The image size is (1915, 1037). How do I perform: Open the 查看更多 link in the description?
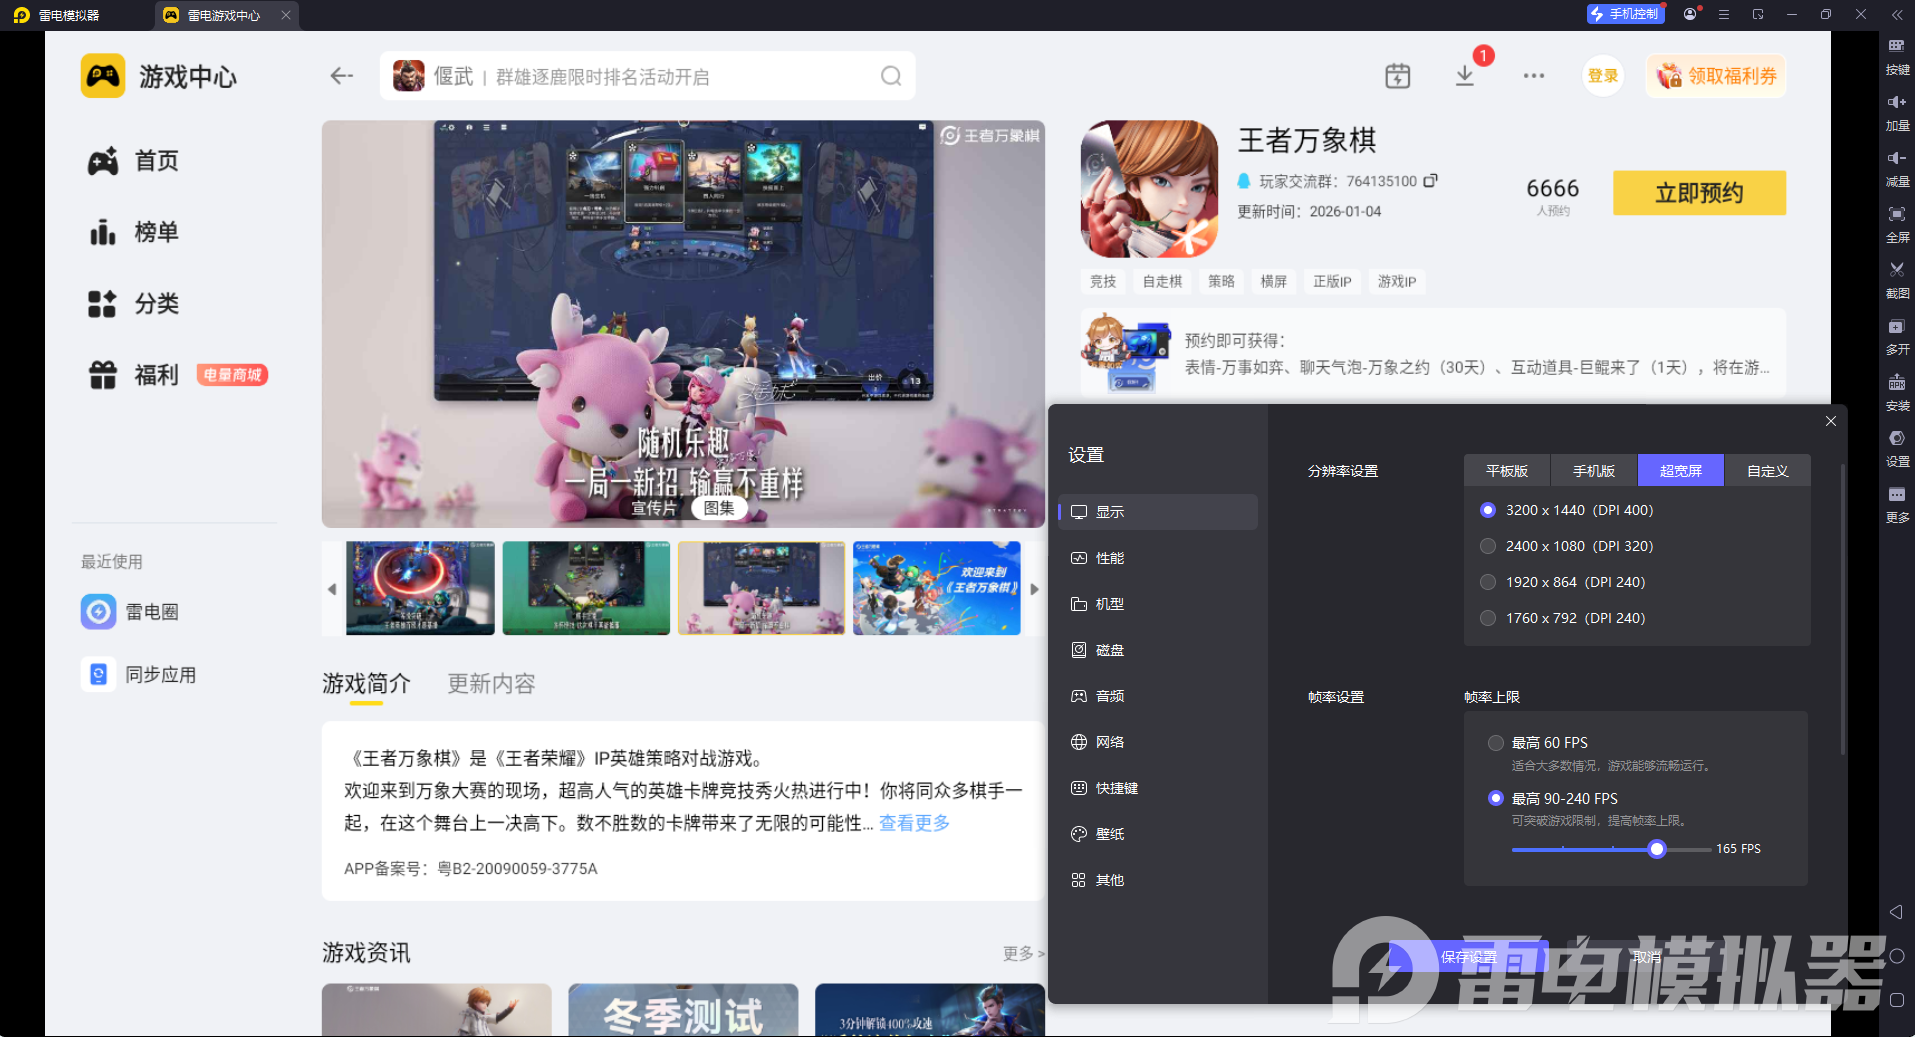(914, 823)
